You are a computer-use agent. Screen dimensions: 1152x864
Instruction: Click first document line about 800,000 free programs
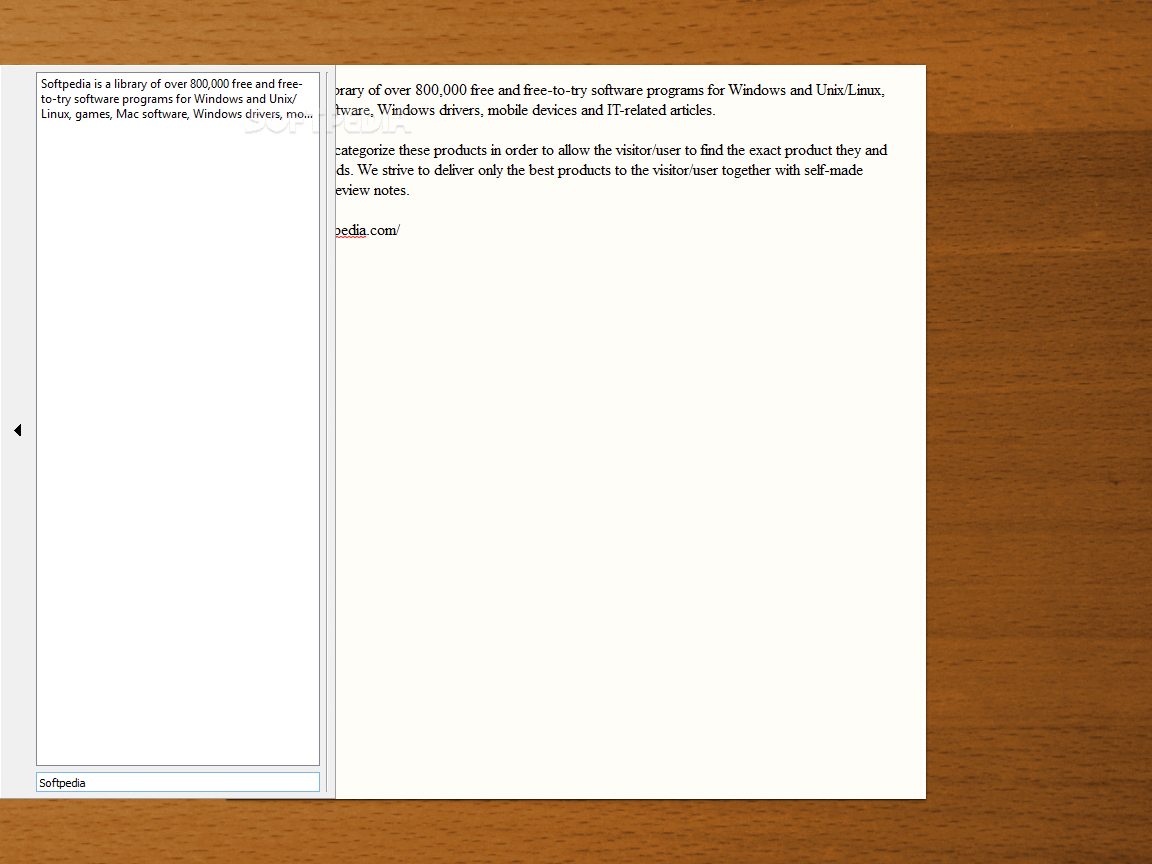[610, 90]
